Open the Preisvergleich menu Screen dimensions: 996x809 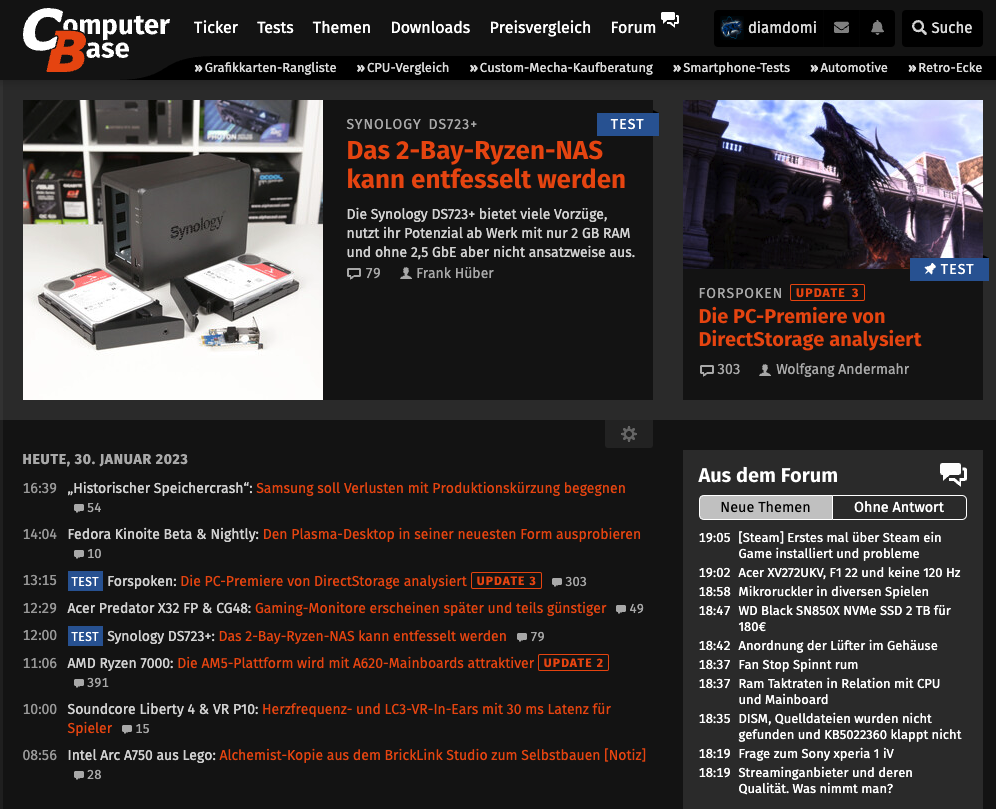pos(540,28)
